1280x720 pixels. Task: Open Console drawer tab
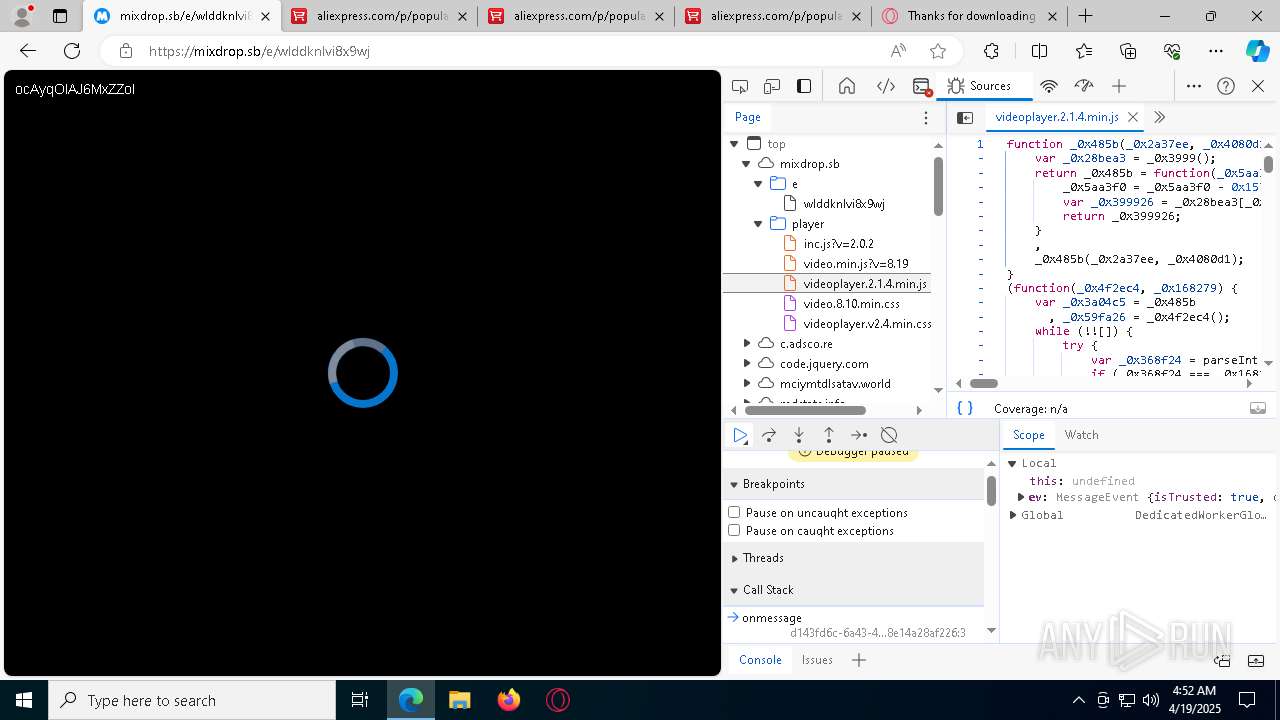point(760,659)
